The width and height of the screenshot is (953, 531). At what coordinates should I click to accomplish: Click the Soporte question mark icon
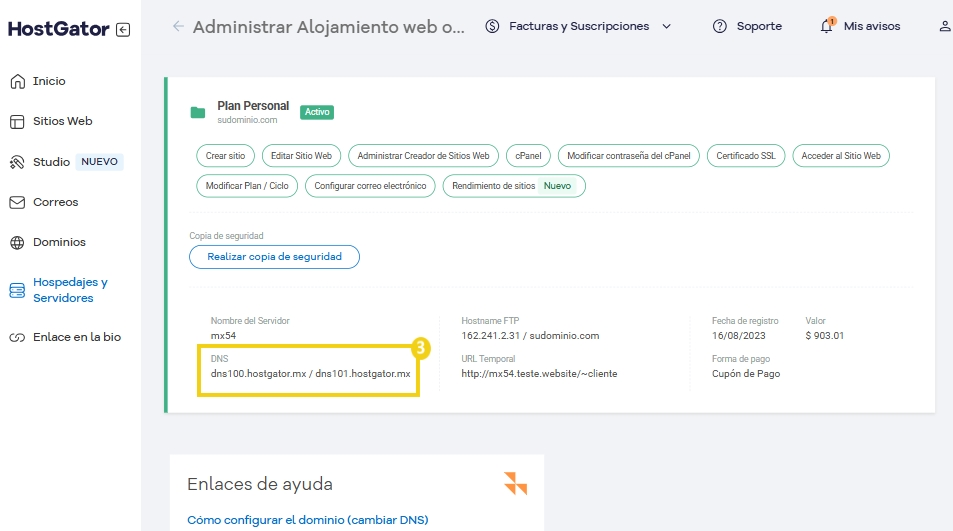tap(720, 26)
